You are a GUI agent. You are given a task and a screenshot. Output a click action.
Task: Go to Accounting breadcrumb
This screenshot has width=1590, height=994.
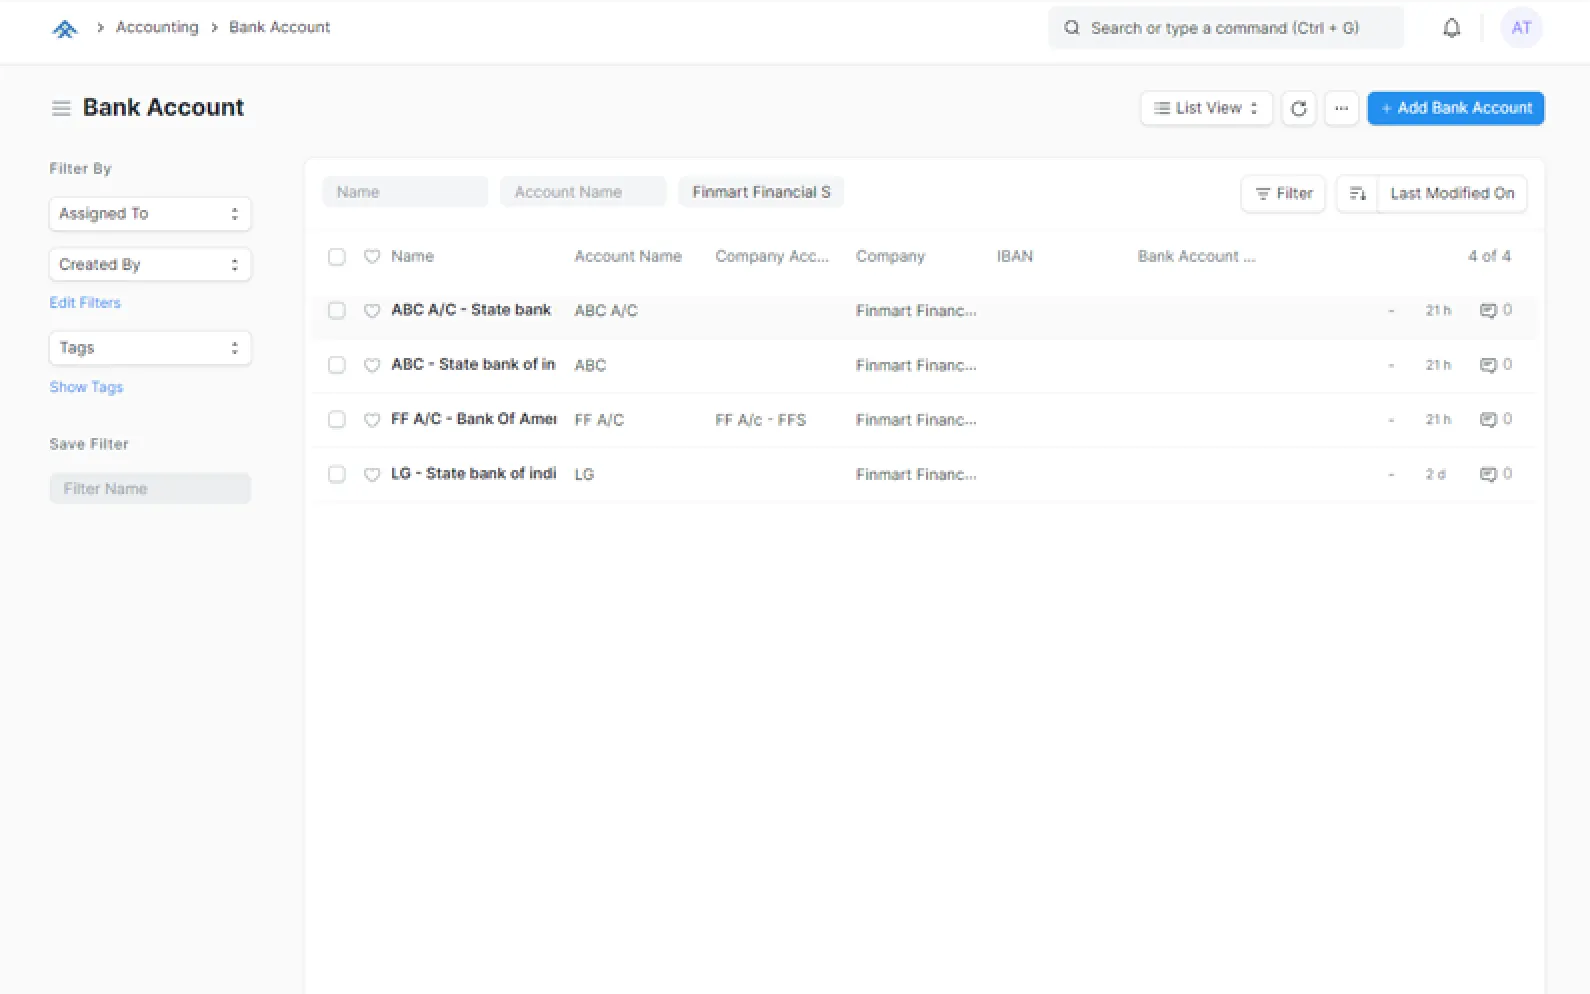pos(157,27)
